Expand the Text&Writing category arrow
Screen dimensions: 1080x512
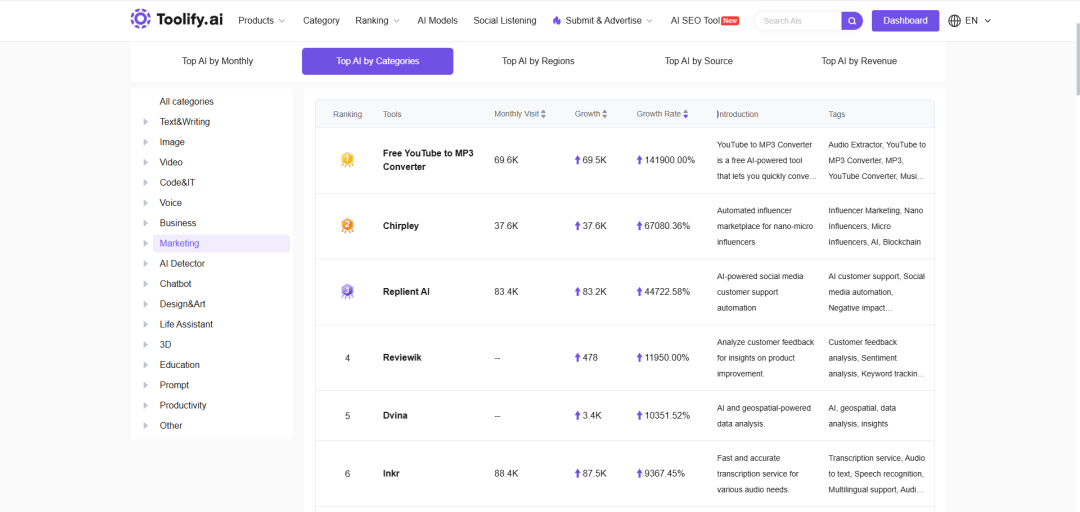(145, 122)
